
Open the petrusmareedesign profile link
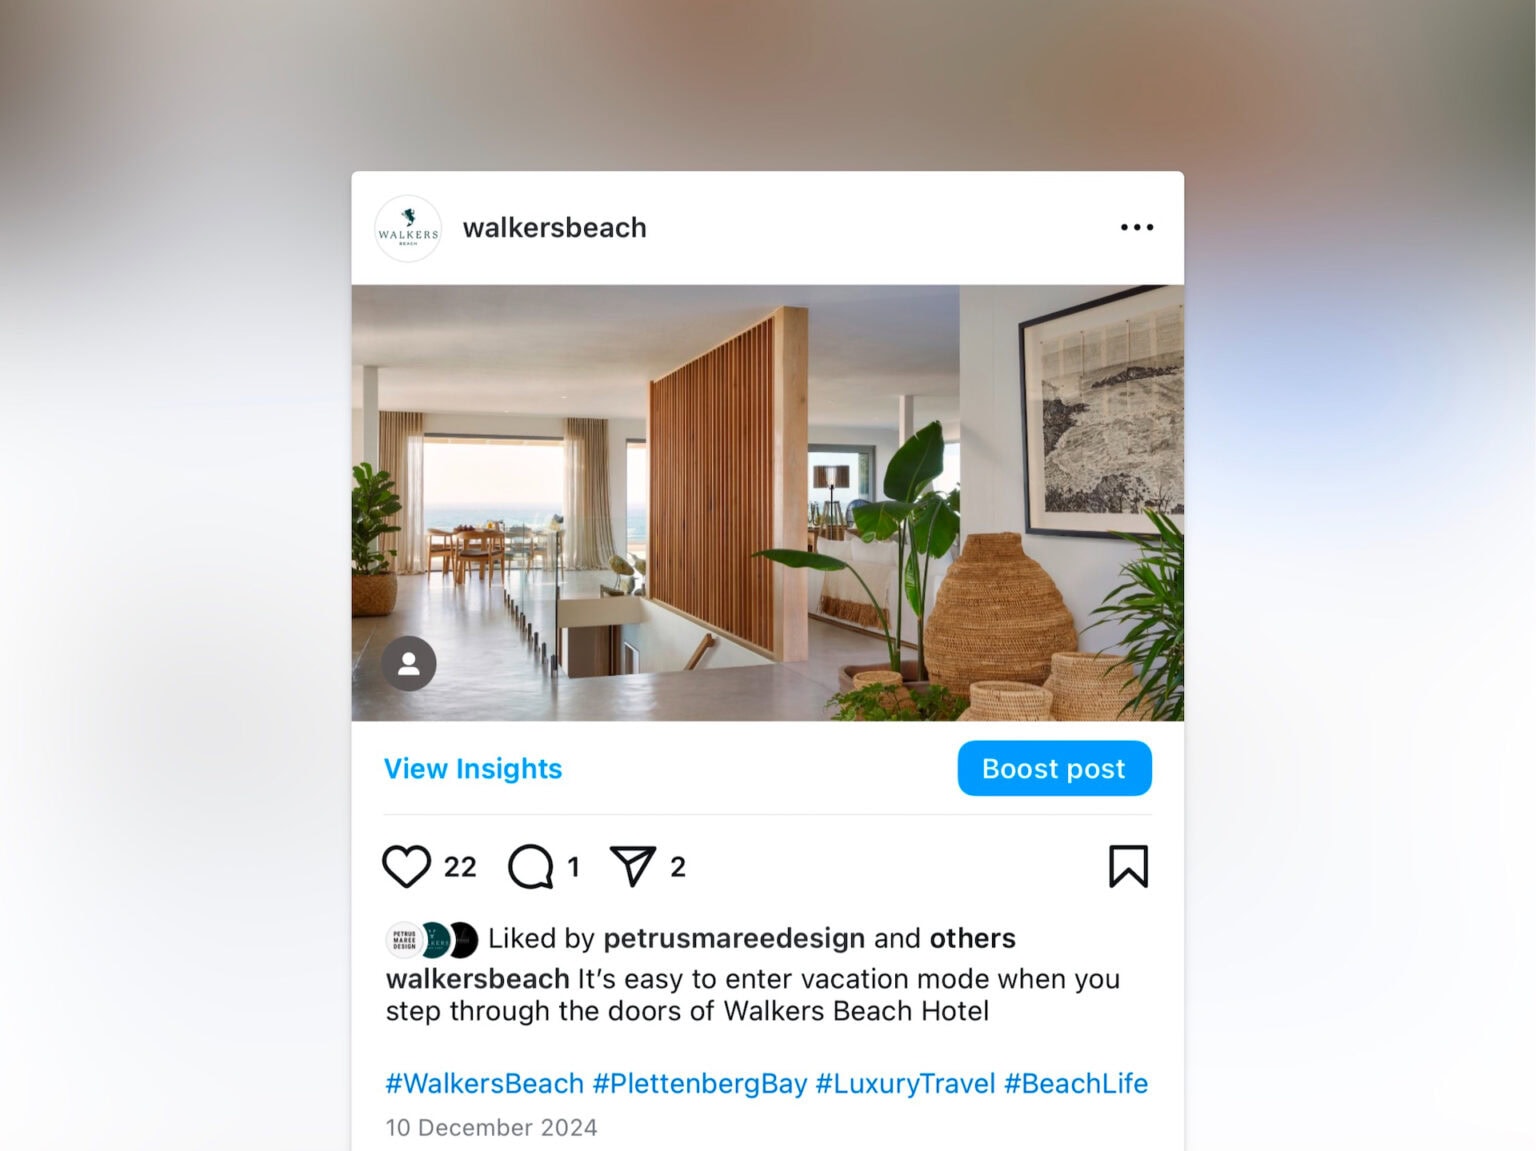(x=734, y=938)
